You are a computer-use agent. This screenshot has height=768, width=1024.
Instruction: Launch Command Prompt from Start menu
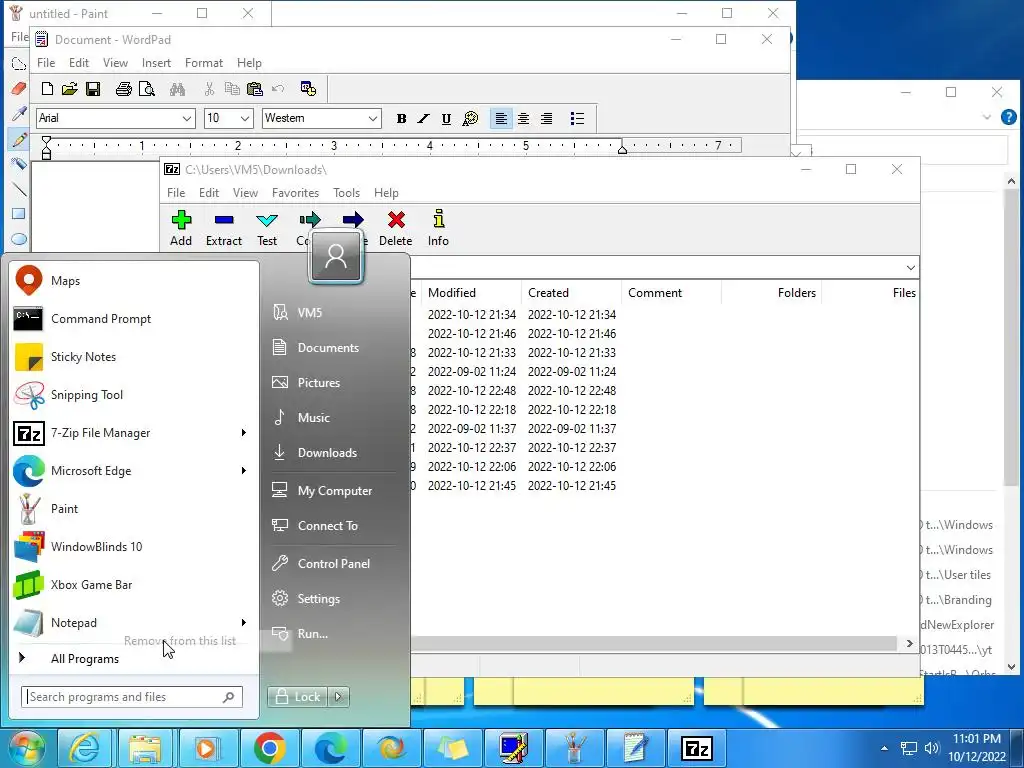point(135,319)
